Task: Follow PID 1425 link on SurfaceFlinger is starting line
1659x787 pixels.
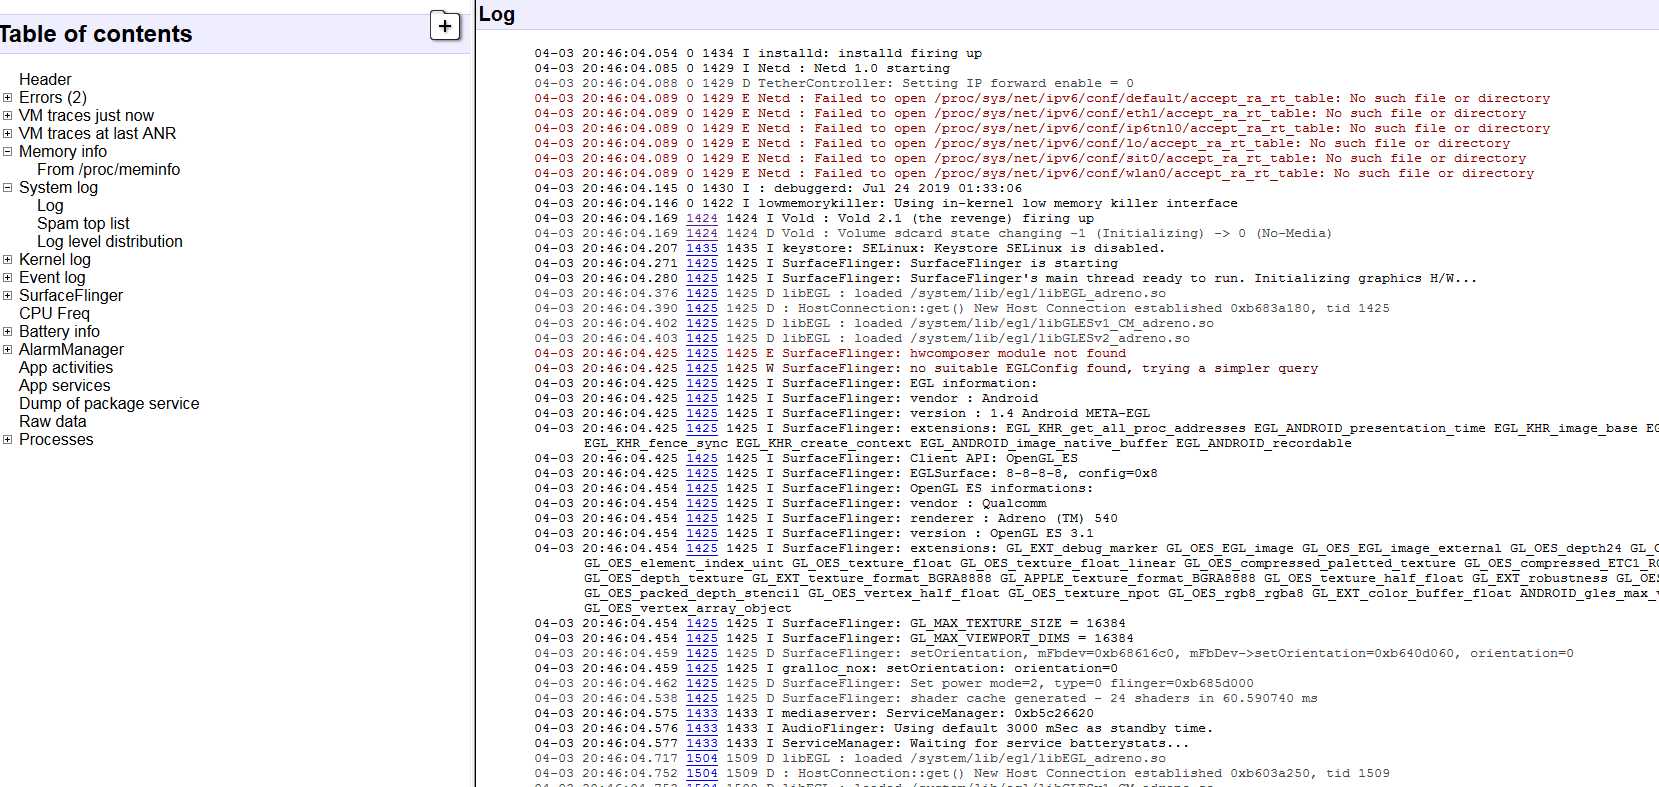Action: click(x=702, y=263)
